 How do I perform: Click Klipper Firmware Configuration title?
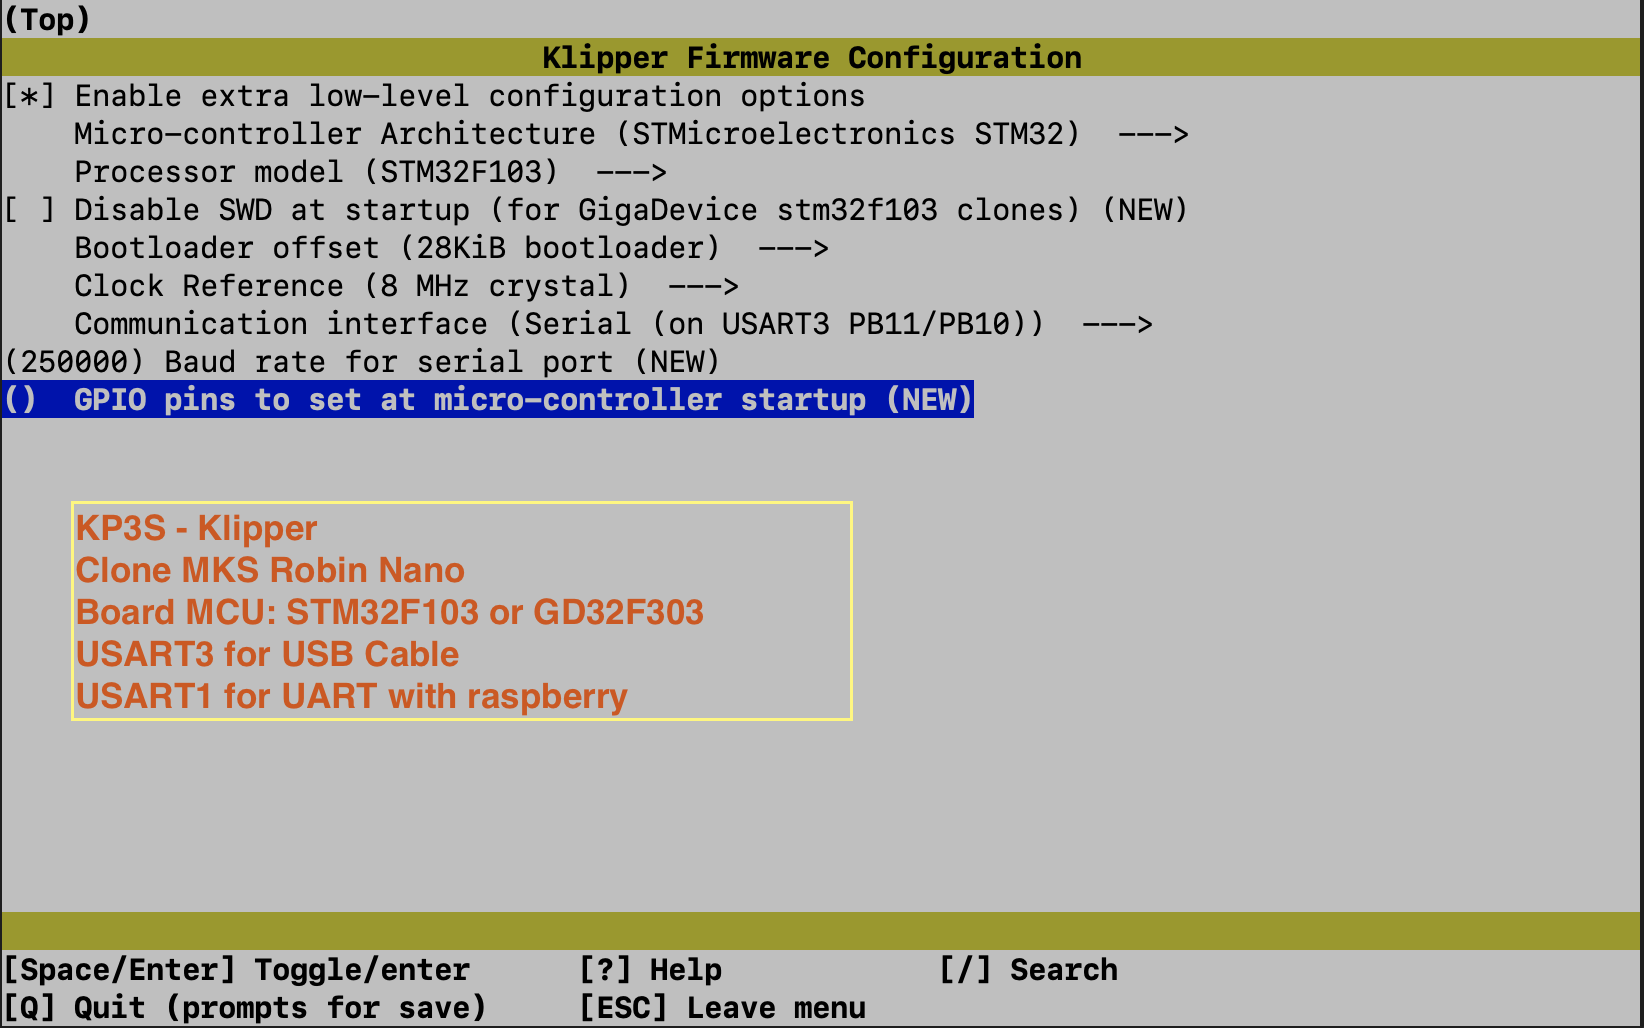812,58
